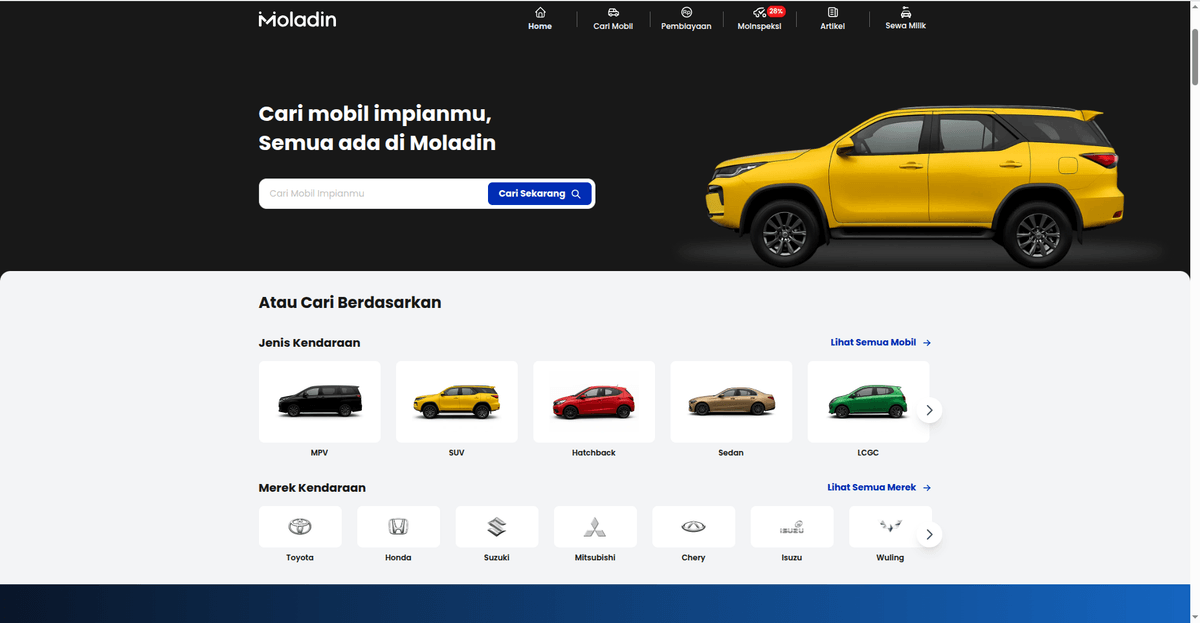1200x623 pixels.
Task: Click the Cari Mobil car icon
Action: [x=613, y=12]
